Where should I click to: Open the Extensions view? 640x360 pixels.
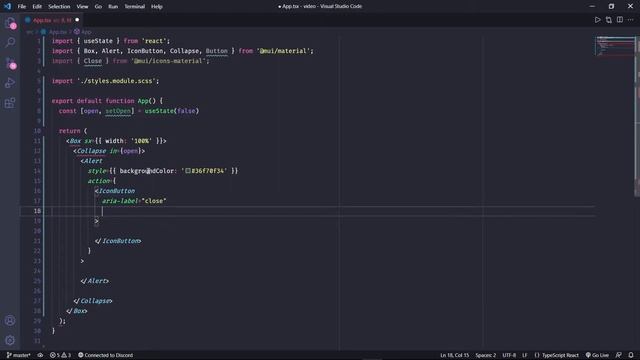tap(10, 102)
